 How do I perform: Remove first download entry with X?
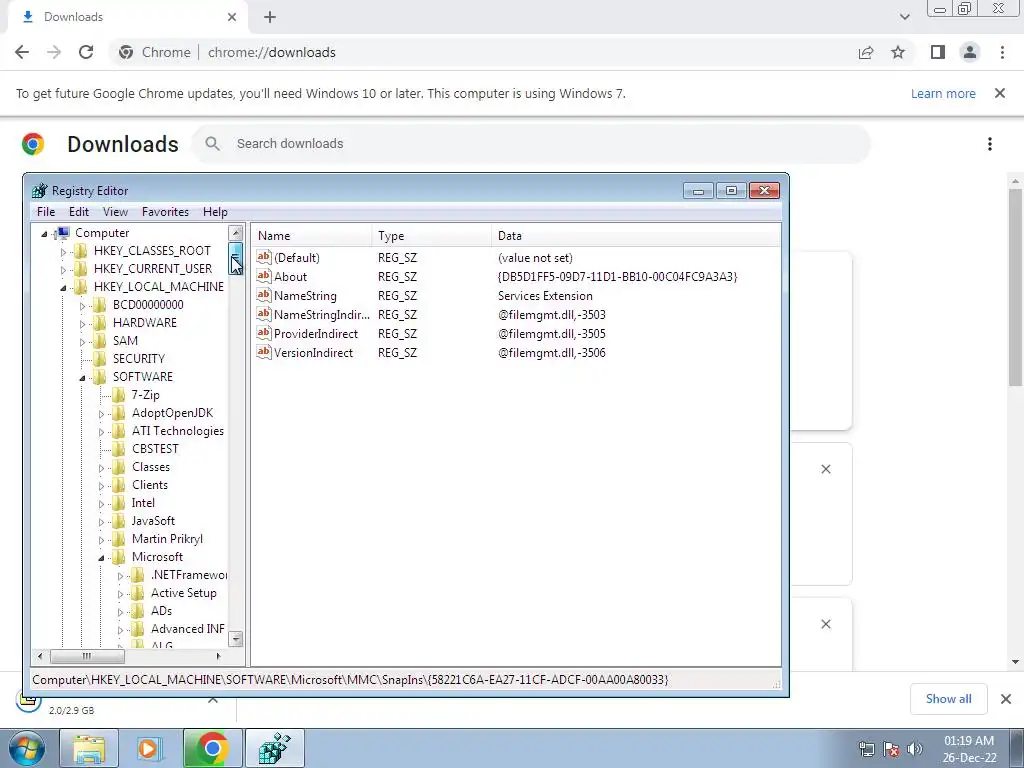pyautogui.click(x=825, y=469)
